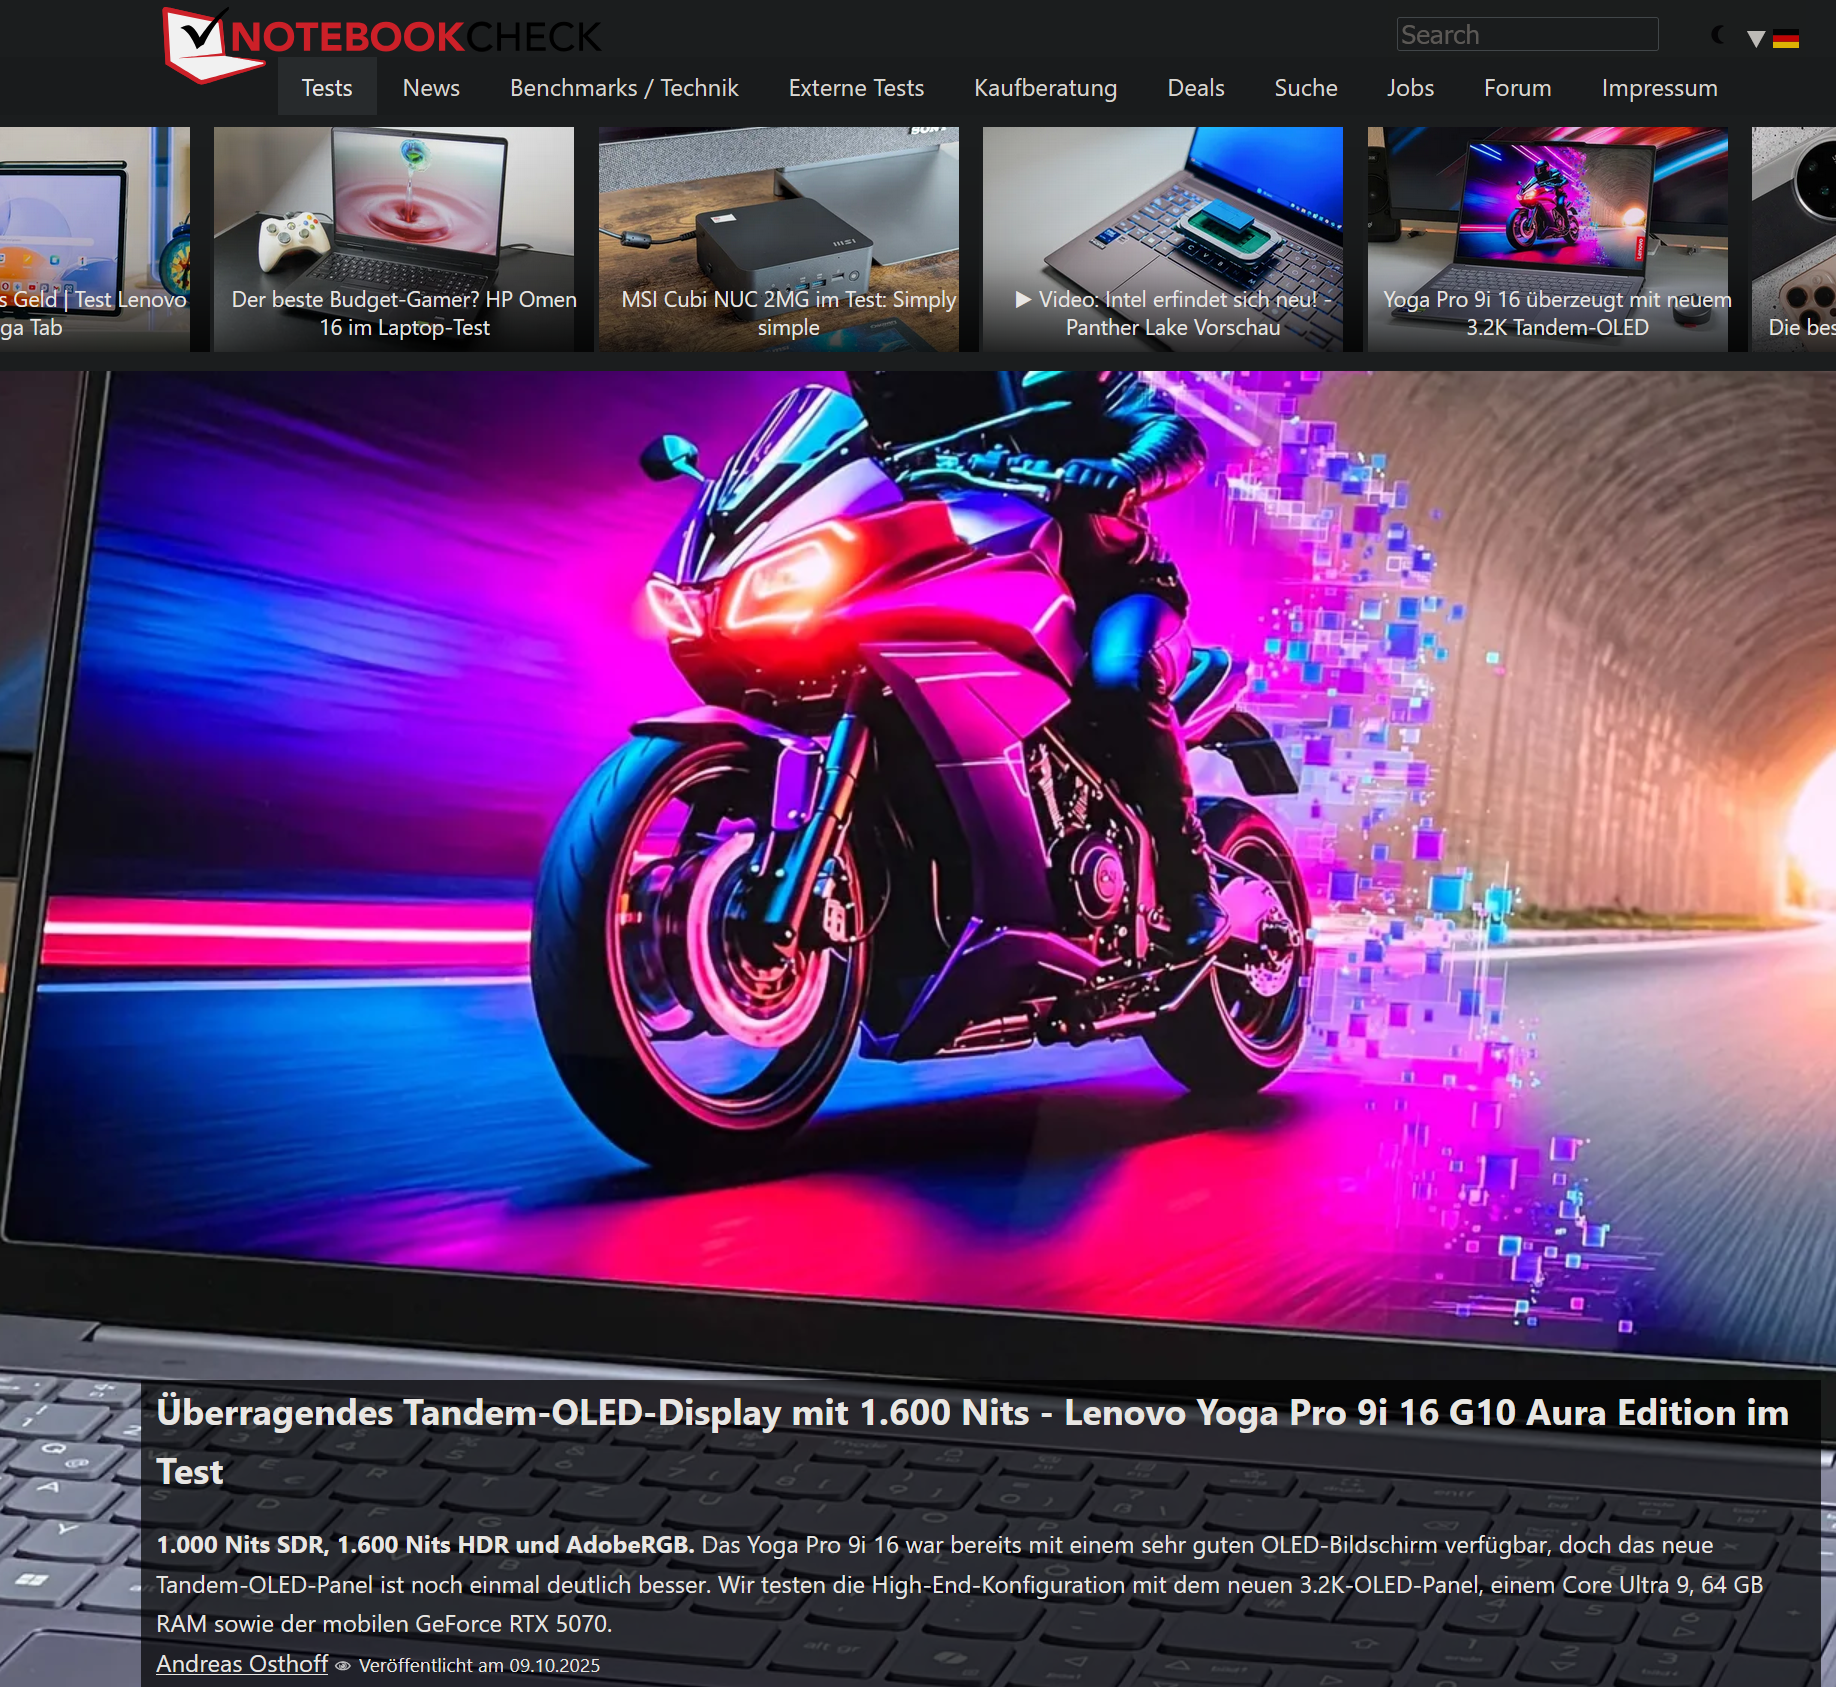The width and height of the screenshot is (1836, 1687).
Task: Open author Andreas Osthoff's profile
Action: (x=242, y=1664)
